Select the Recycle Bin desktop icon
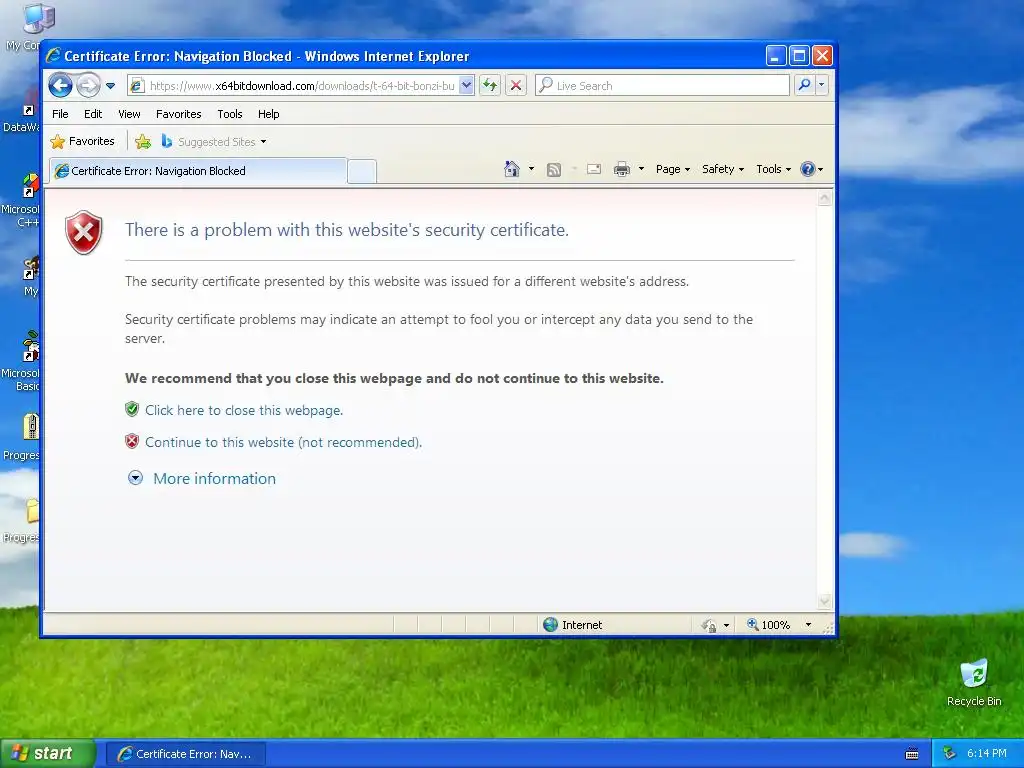Image resolution: width=1024 pixels, height=768 pixels. click(974, 683)
